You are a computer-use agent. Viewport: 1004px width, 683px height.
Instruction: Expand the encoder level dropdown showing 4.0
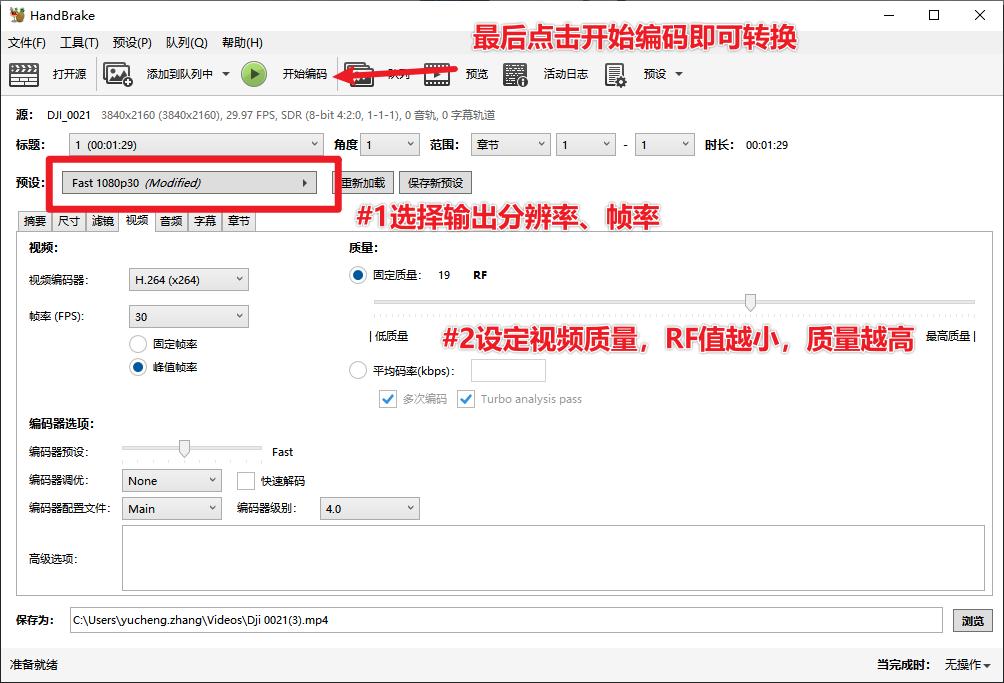point(370,508)
